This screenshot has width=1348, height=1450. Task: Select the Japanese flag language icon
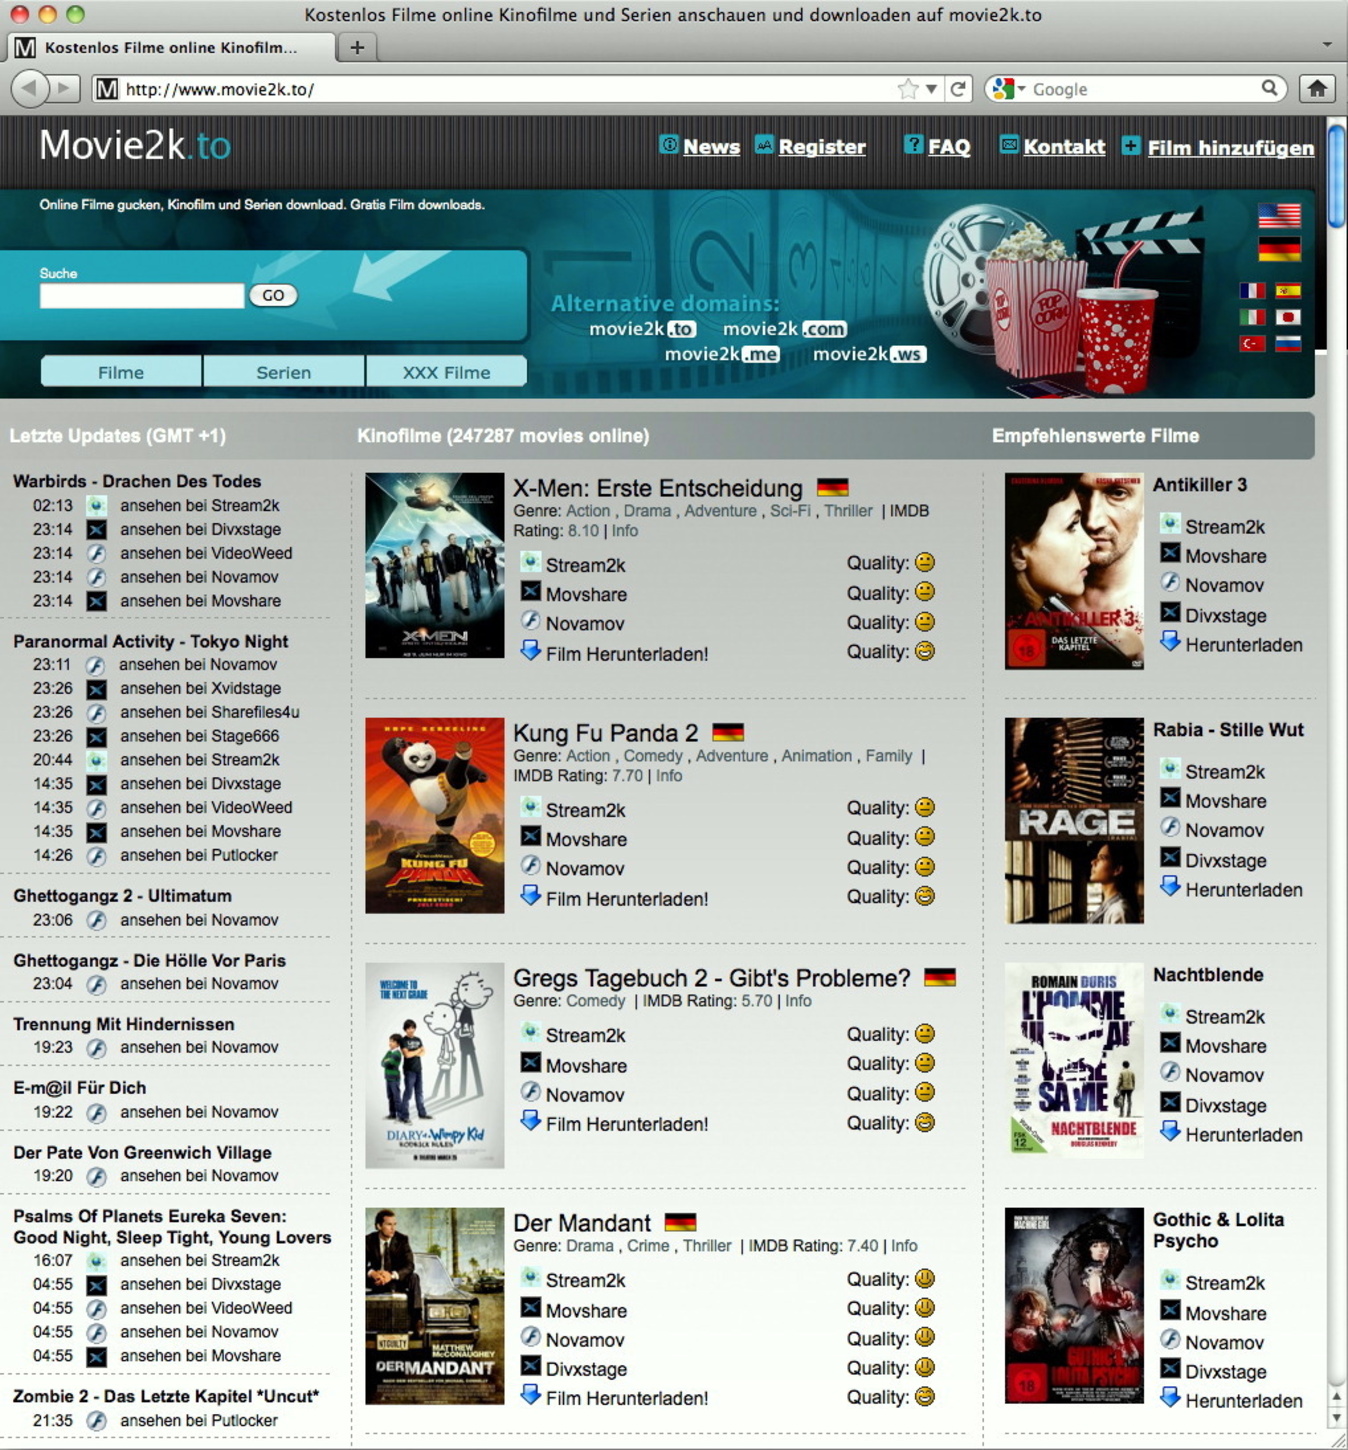[1288, 317]
